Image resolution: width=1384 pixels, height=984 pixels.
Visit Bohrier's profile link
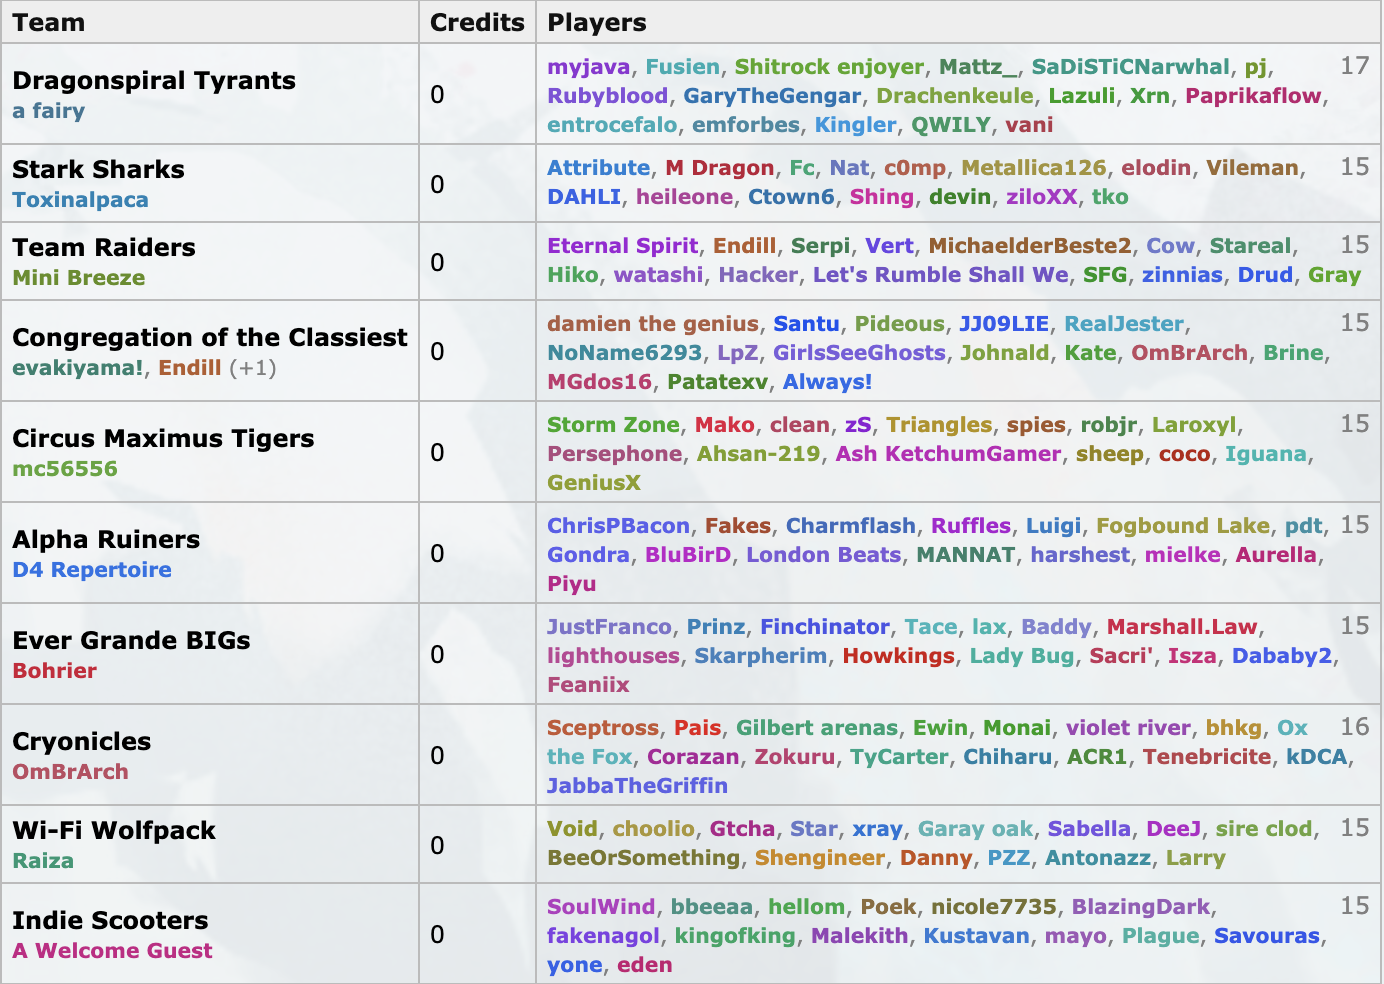[54, 671]
